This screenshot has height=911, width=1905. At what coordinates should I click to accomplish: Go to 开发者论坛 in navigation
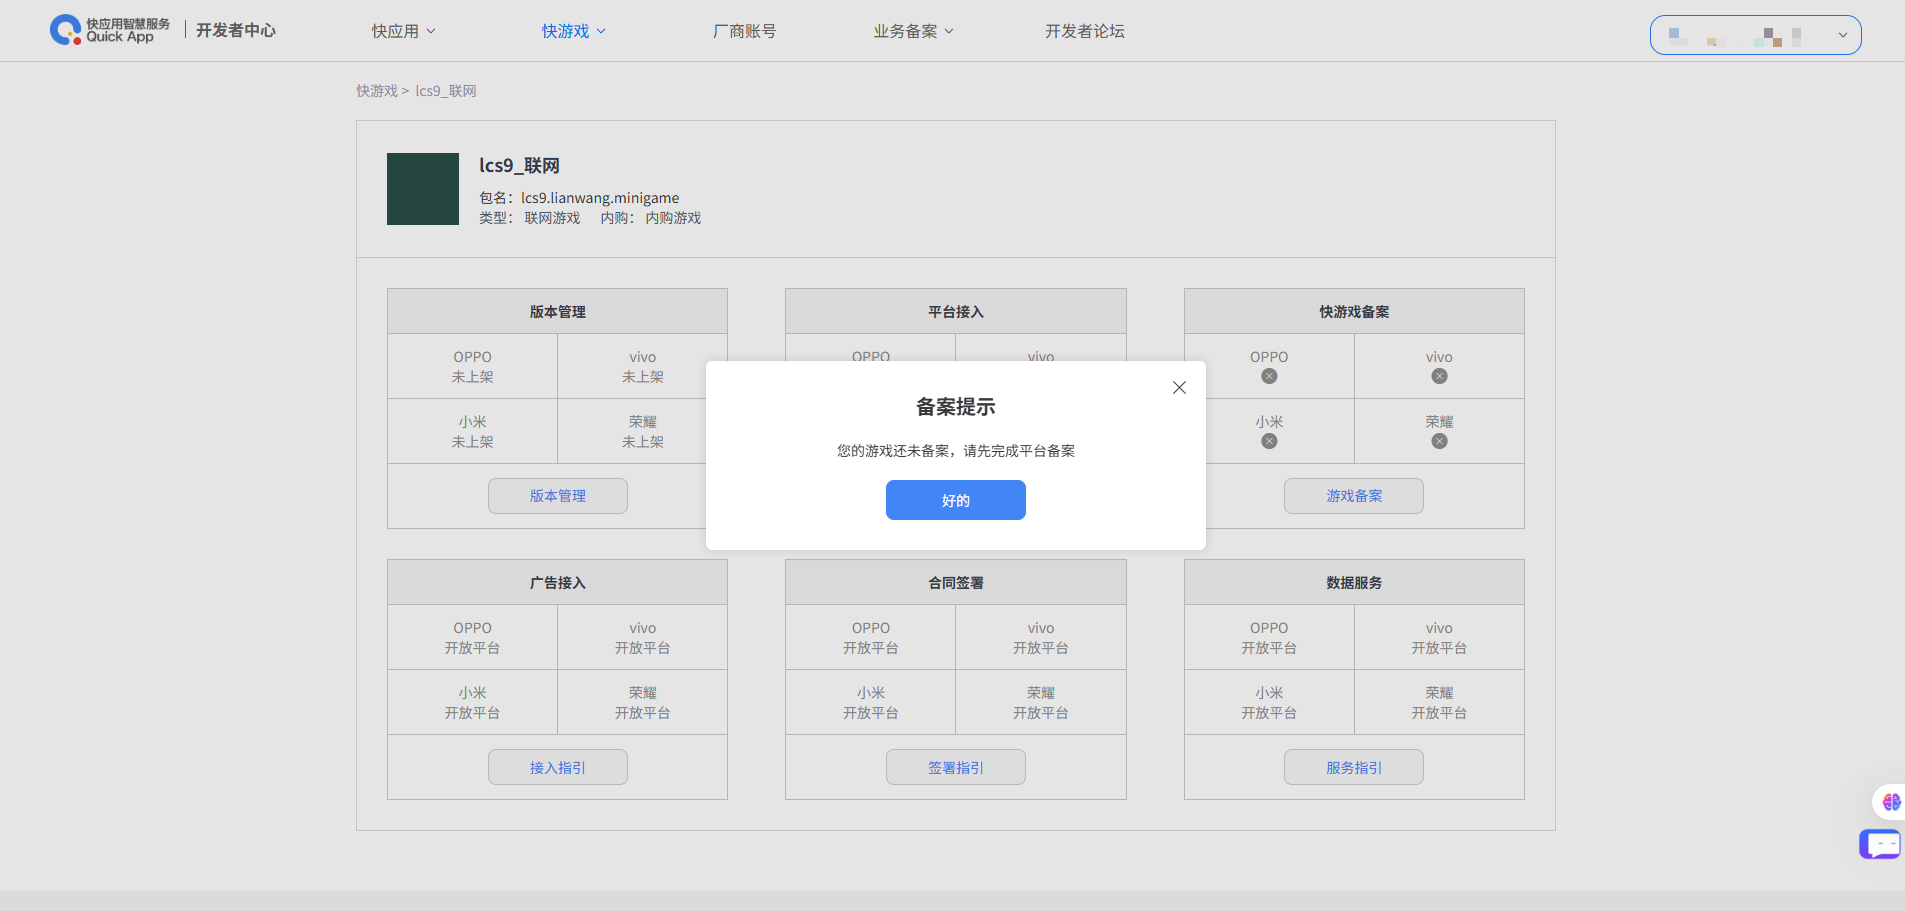(1084, 31)
